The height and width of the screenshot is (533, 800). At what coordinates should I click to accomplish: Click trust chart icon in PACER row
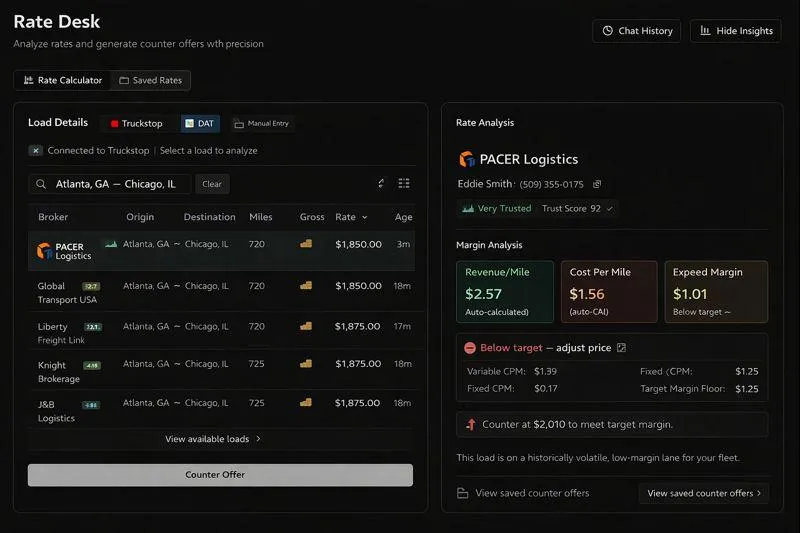111,244
